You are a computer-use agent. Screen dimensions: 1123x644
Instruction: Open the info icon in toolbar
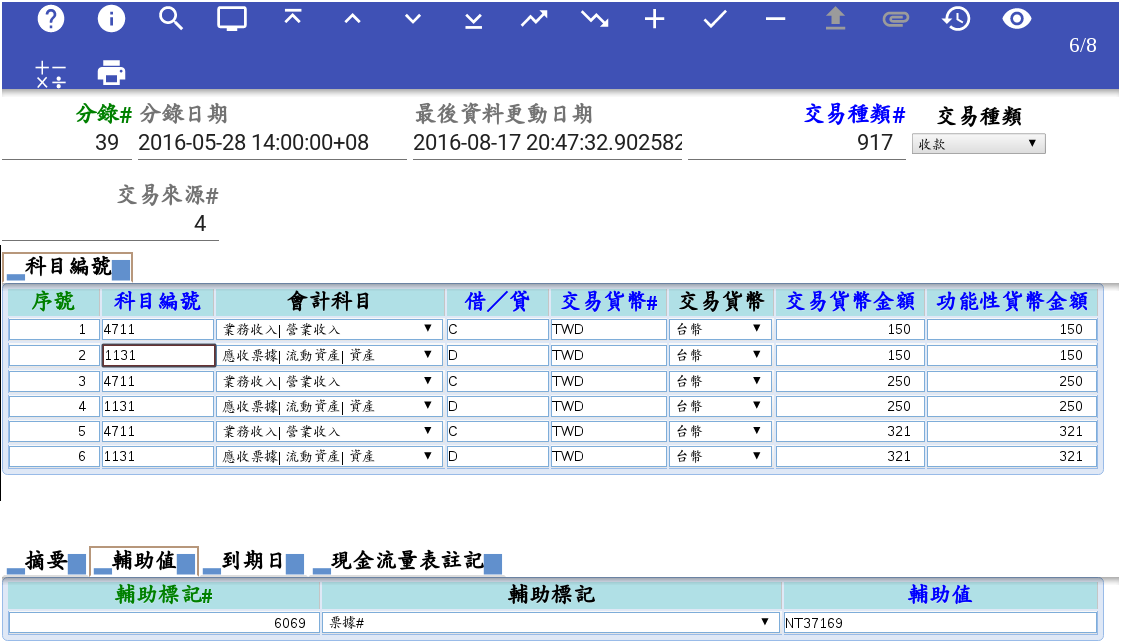click(x=111, y=19)
